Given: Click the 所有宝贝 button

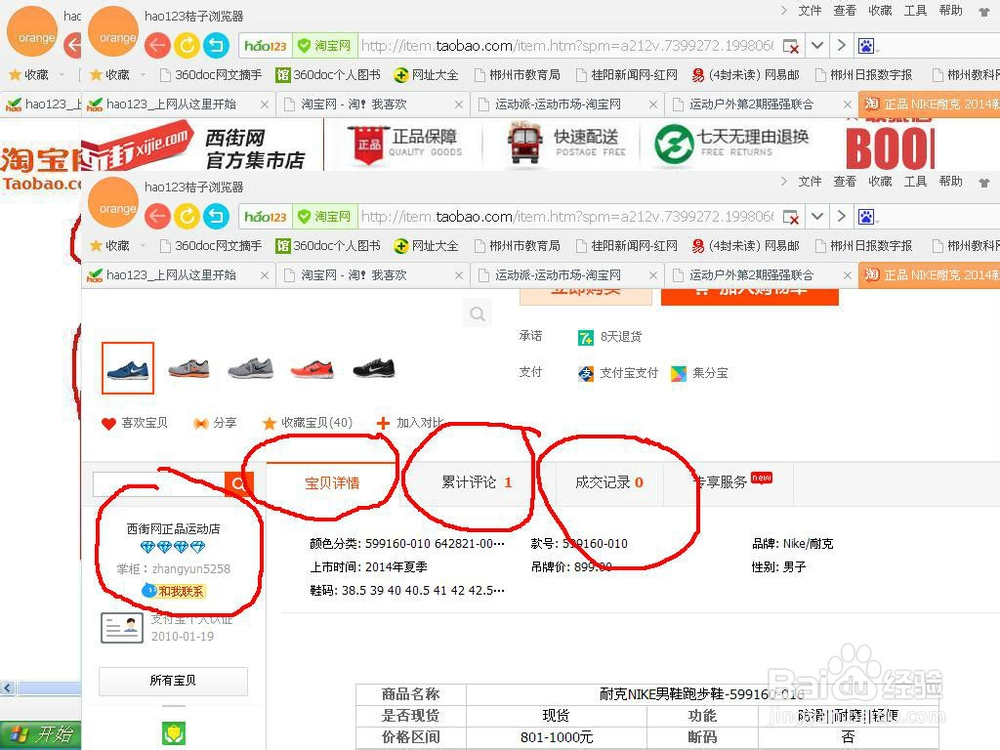Looking at the screenshot, I should [171, 681].
